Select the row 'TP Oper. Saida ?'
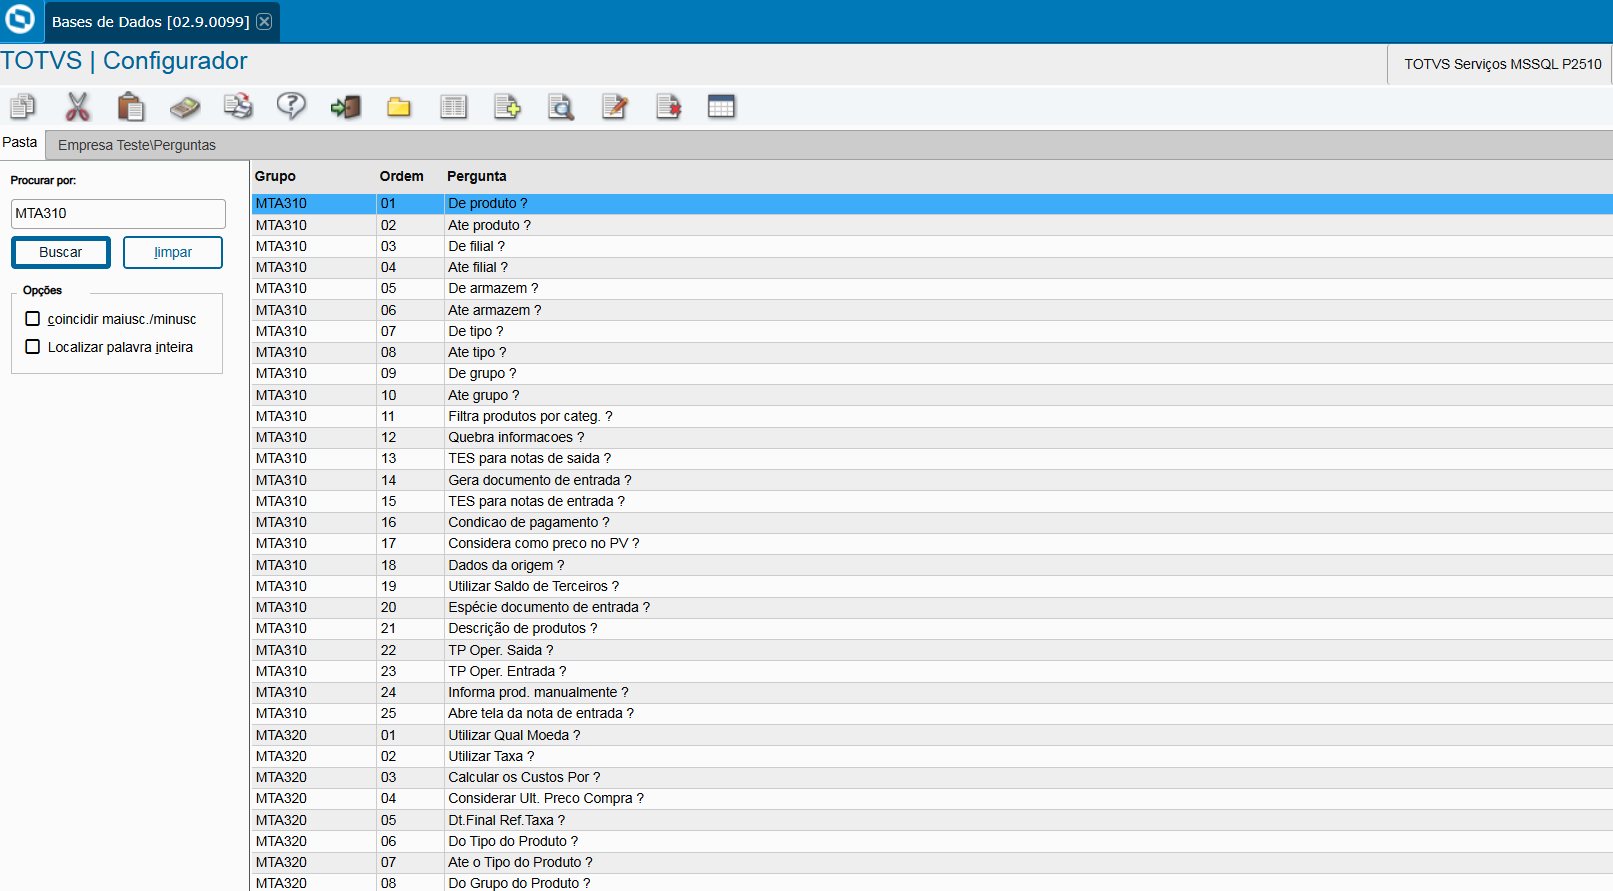 click(x=932, y=650)
